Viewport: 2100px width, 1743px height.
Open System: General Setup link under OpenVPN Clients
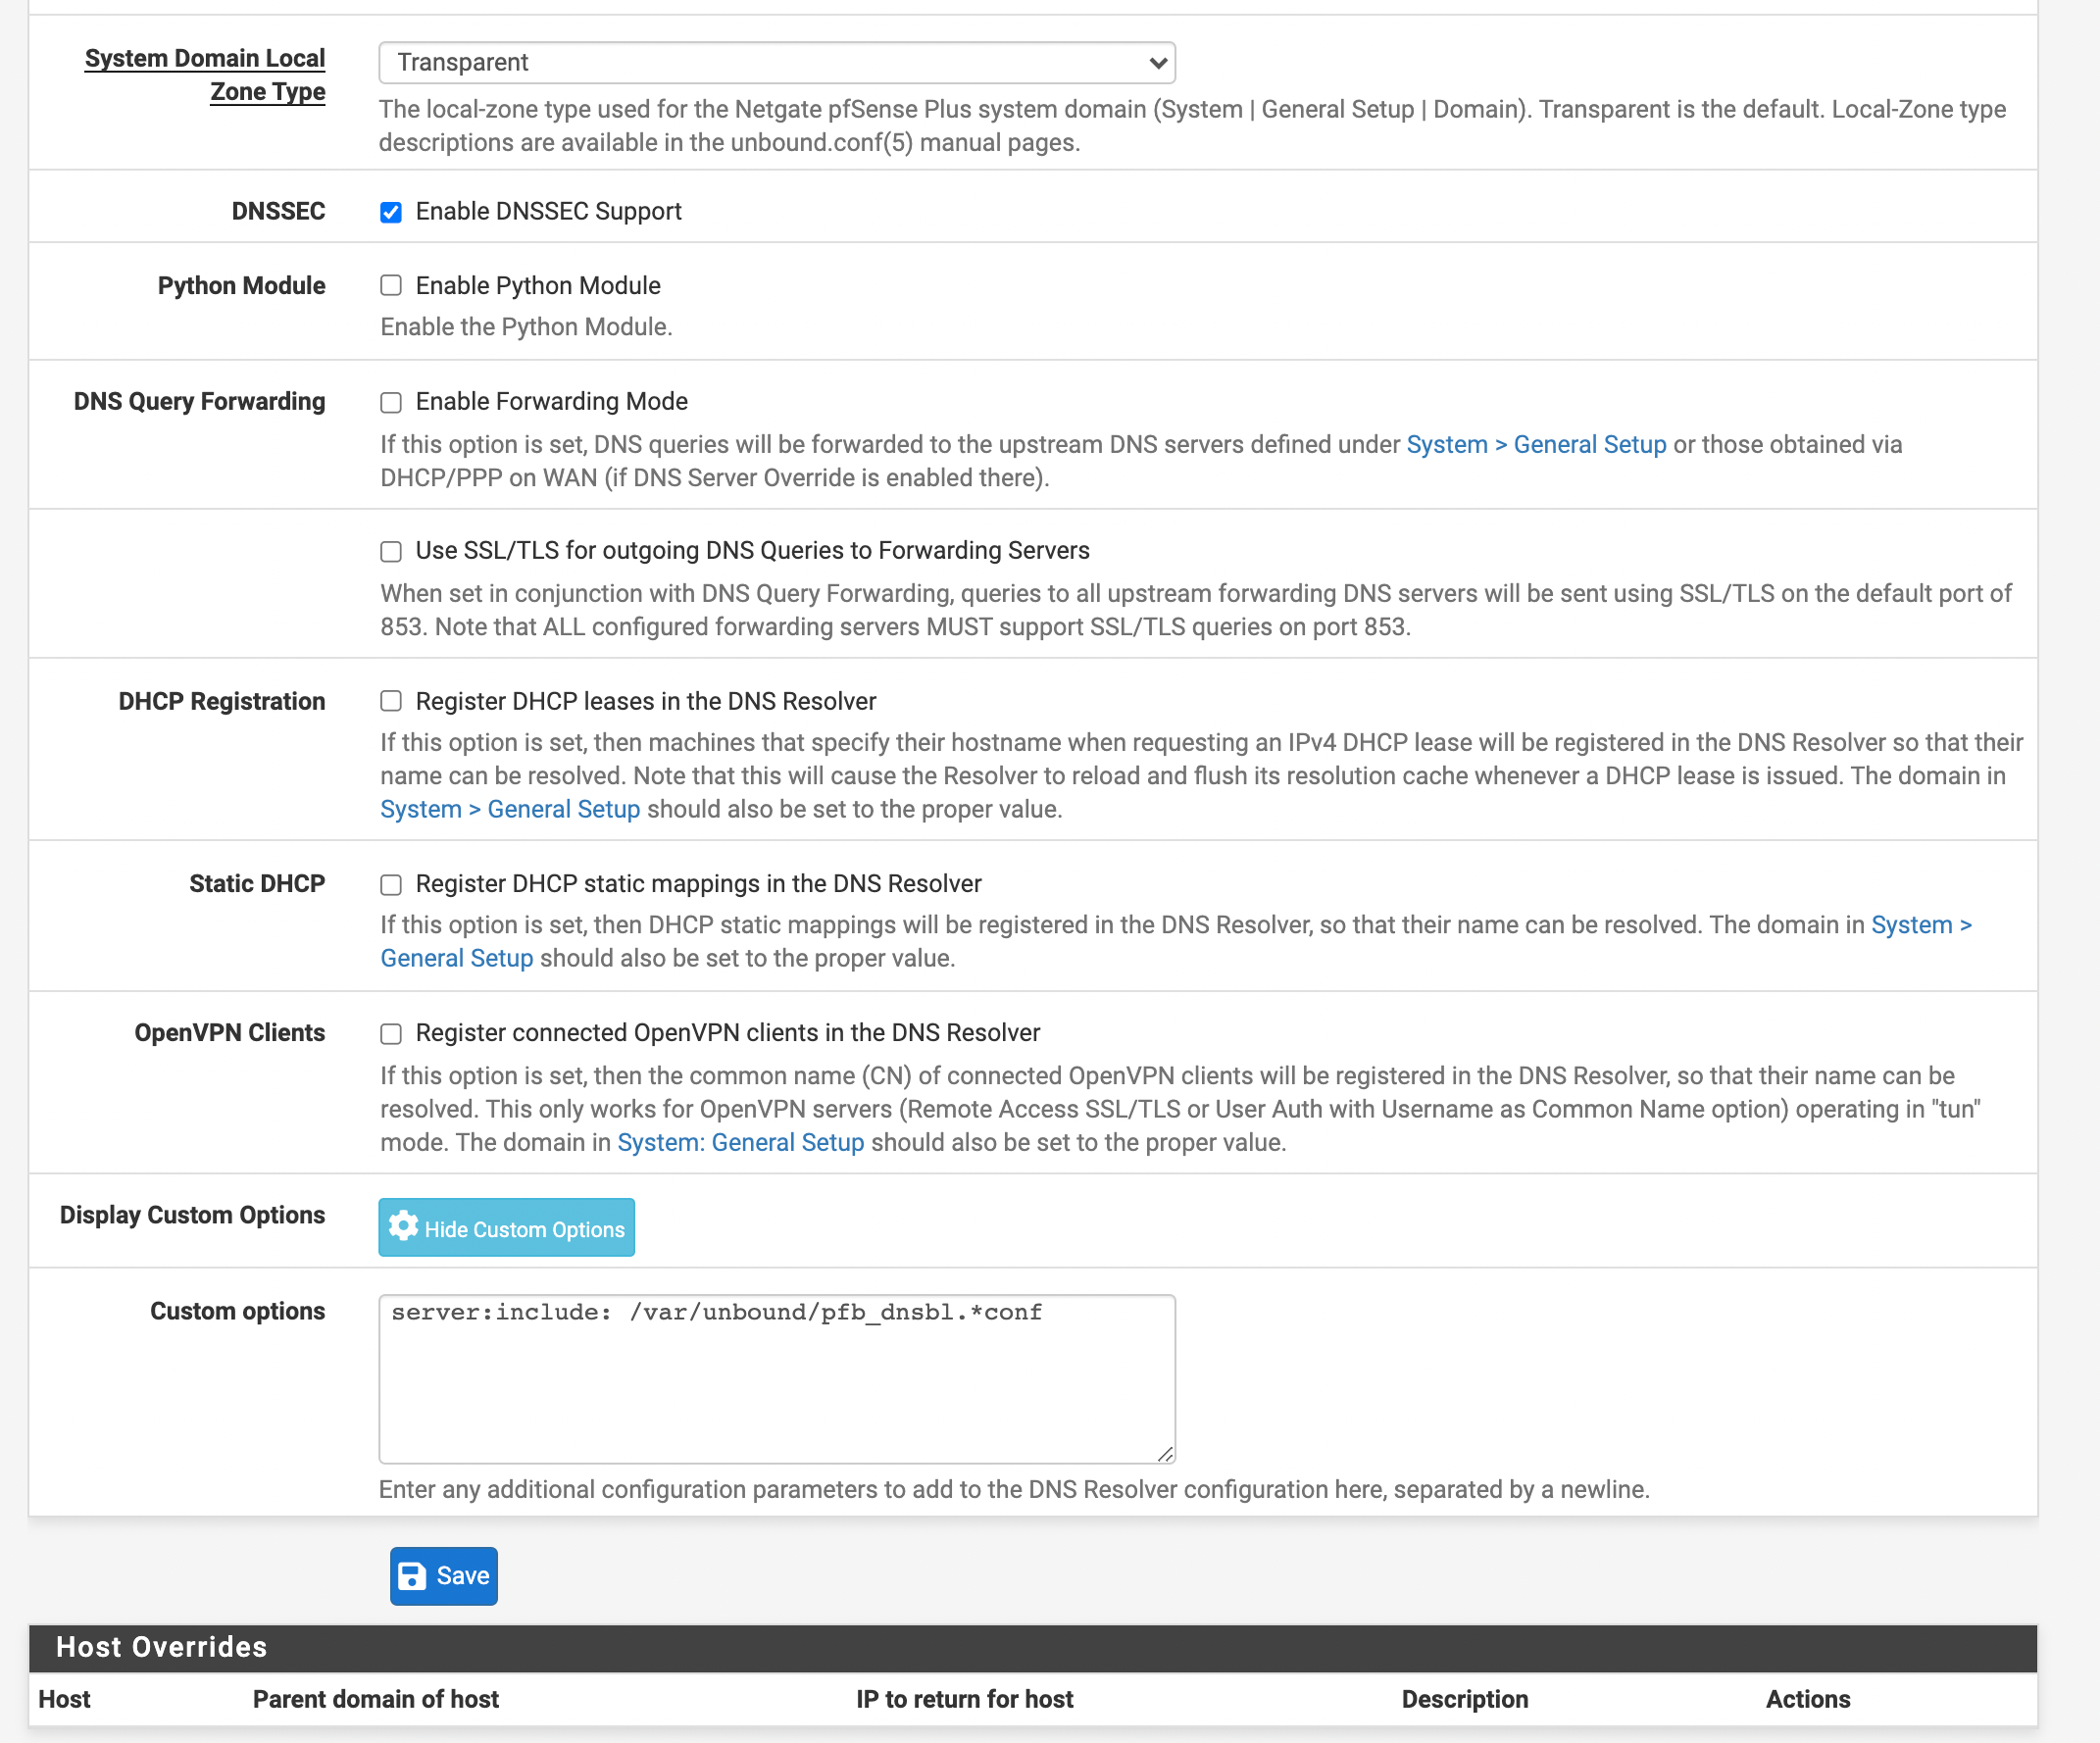tap(740, 1142)
